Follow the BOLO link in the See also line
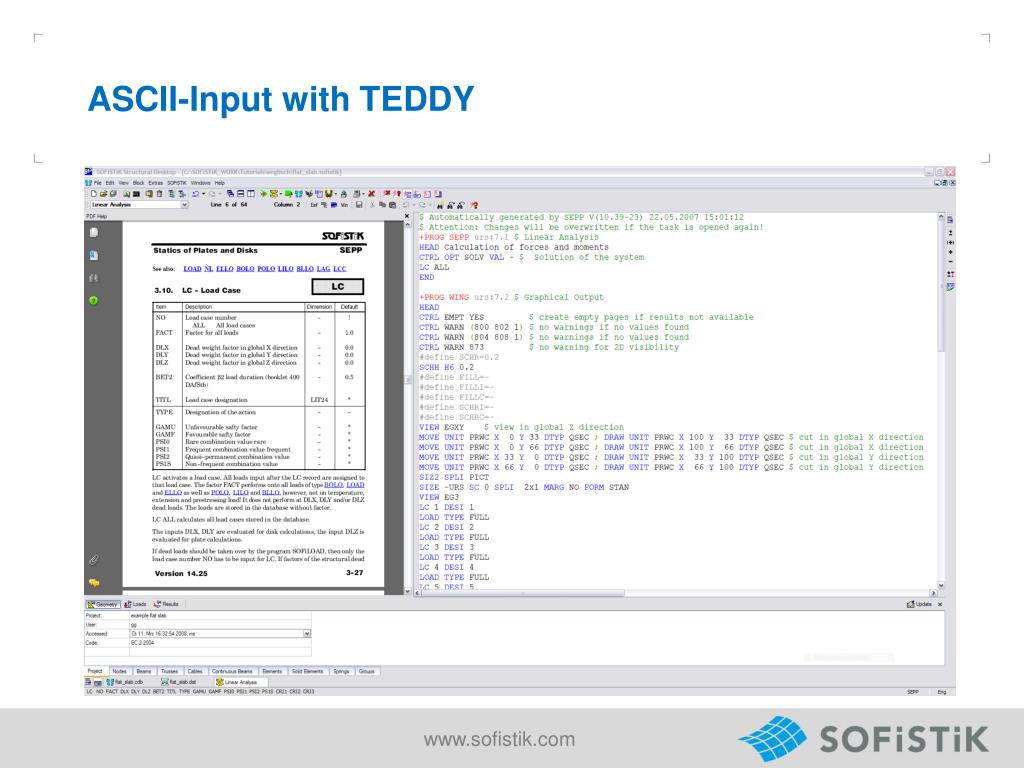The width and height of the screenshot is (1024, 768). [x=246, y=269]
